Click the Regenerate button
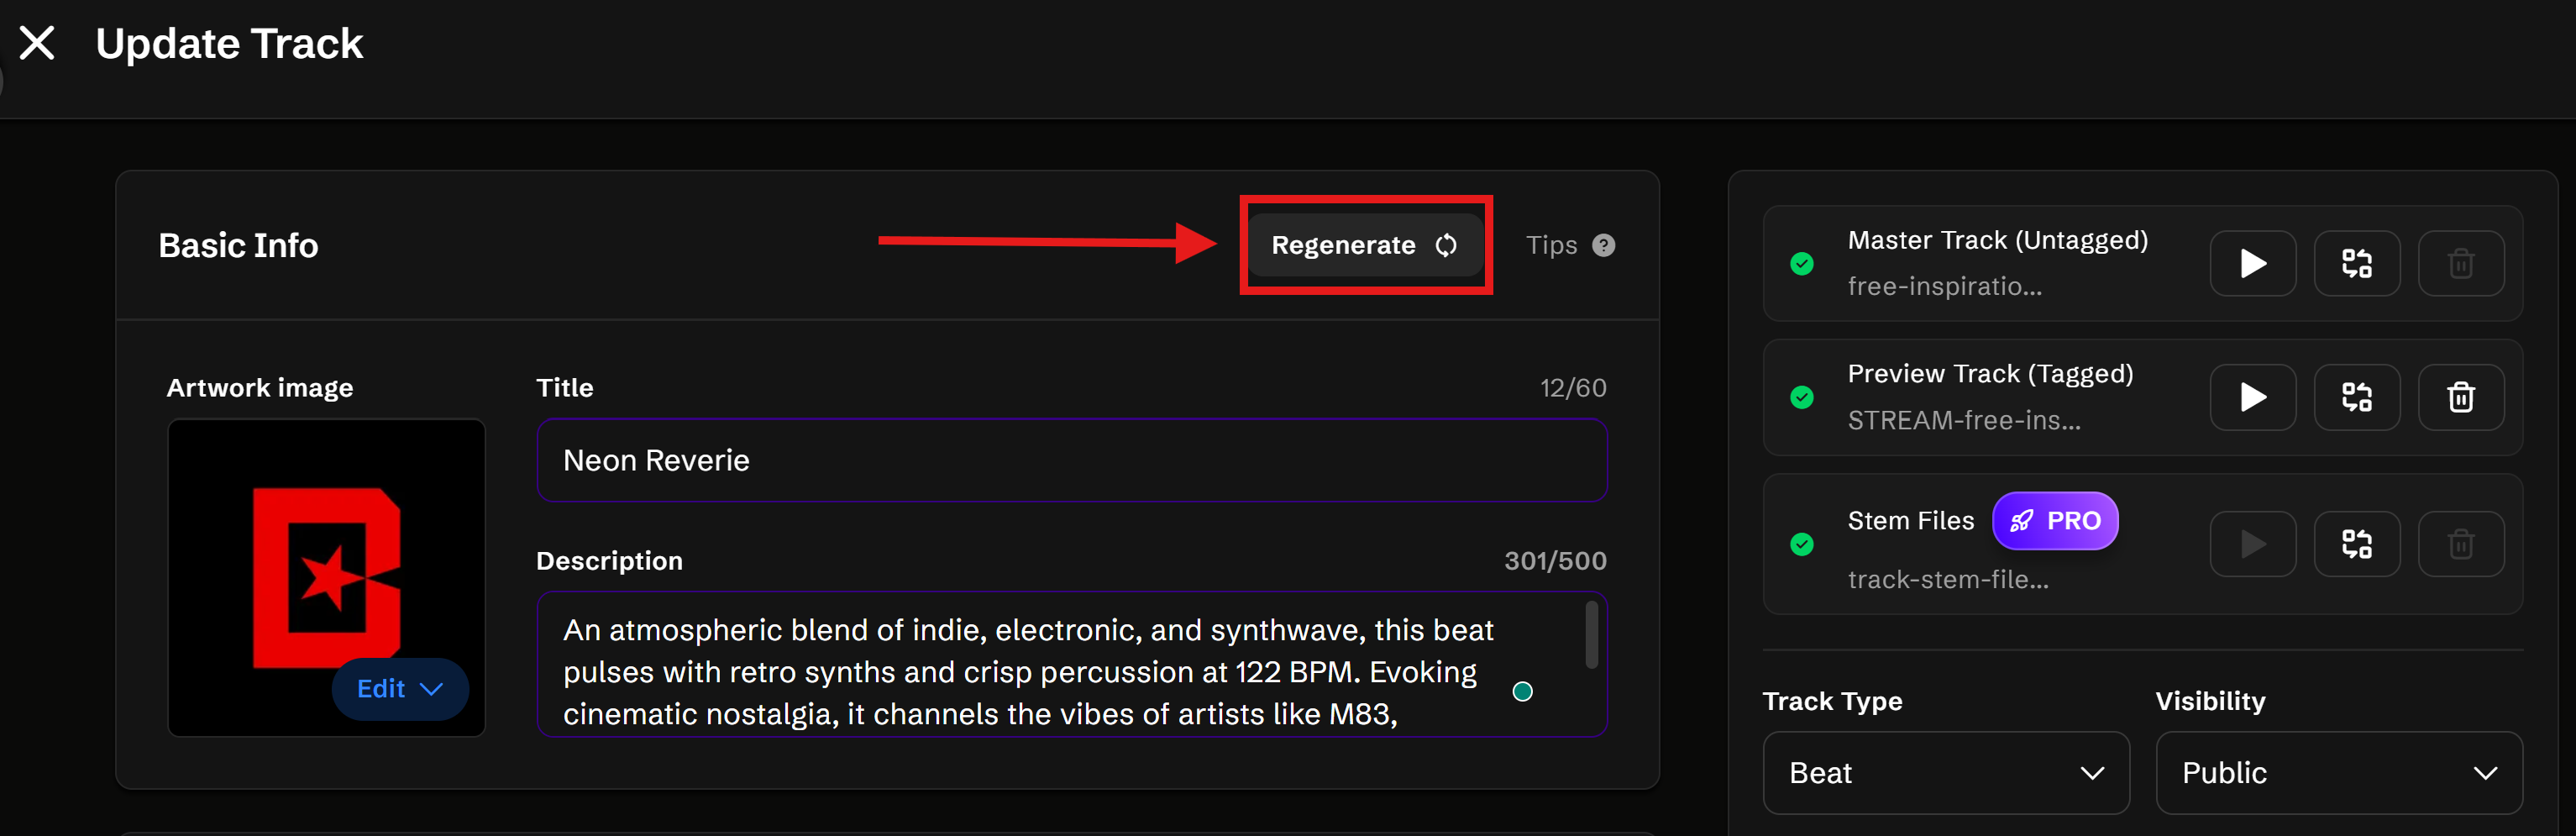Screen dimensions: 2576x836 (x=1364, y=245)
